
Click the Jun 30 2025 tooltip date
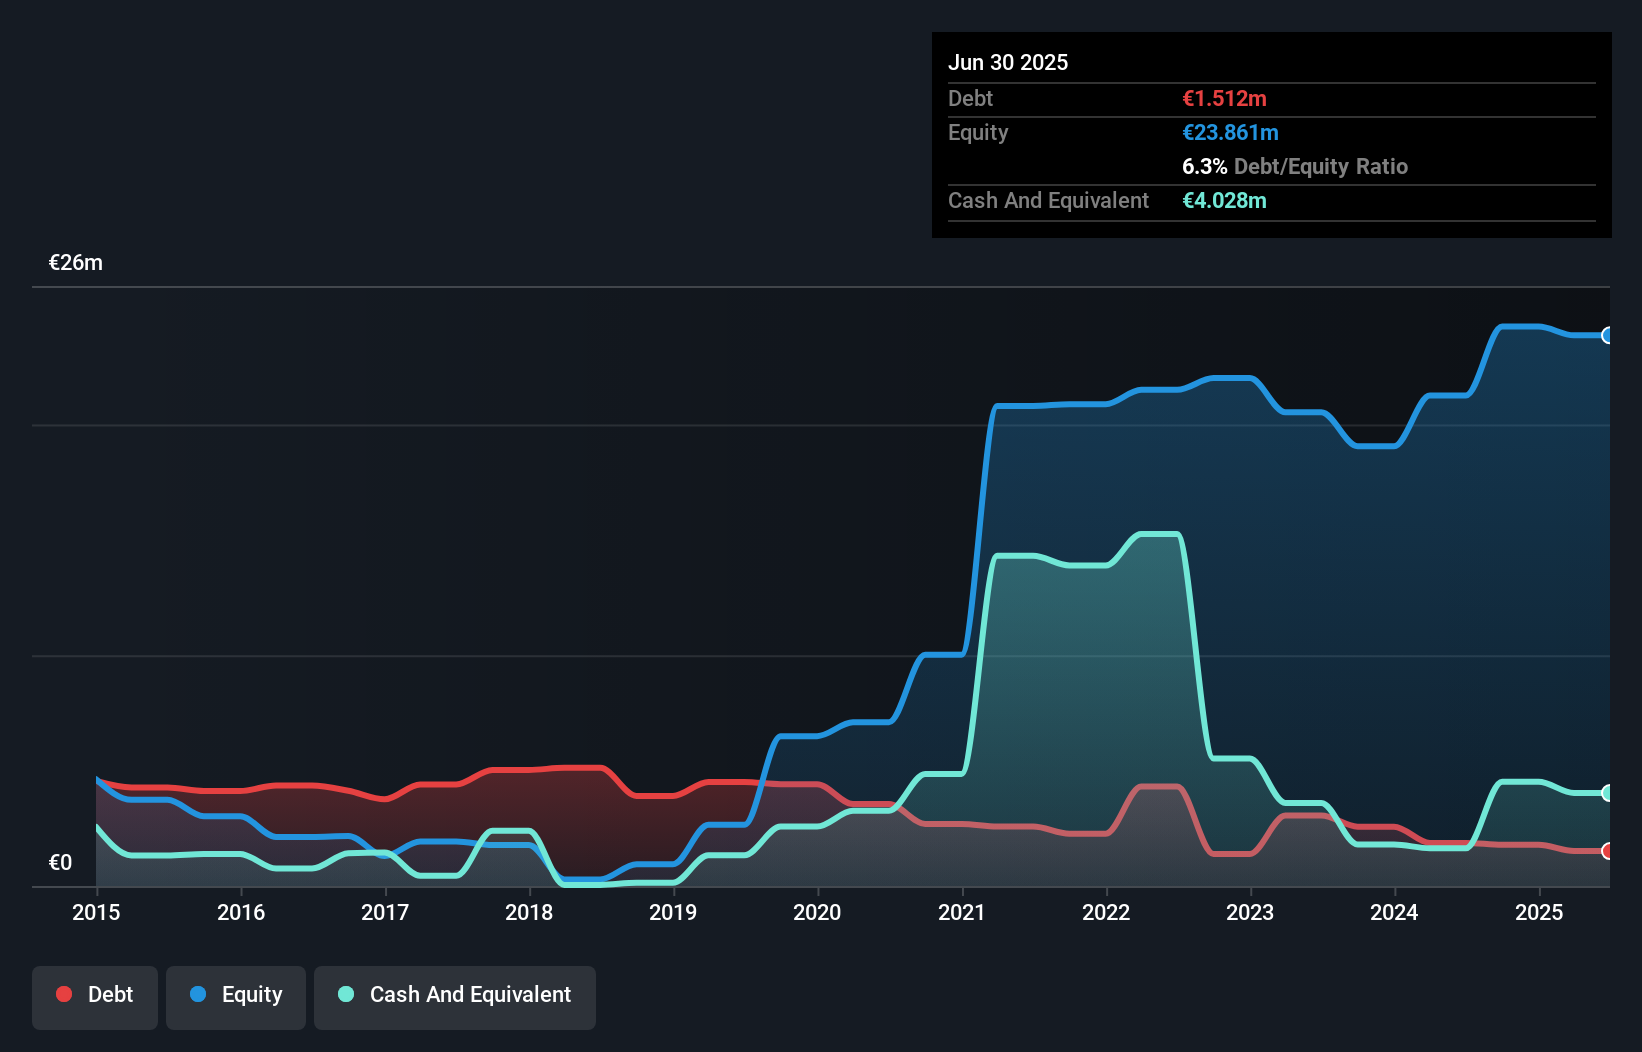(1008, 62)
